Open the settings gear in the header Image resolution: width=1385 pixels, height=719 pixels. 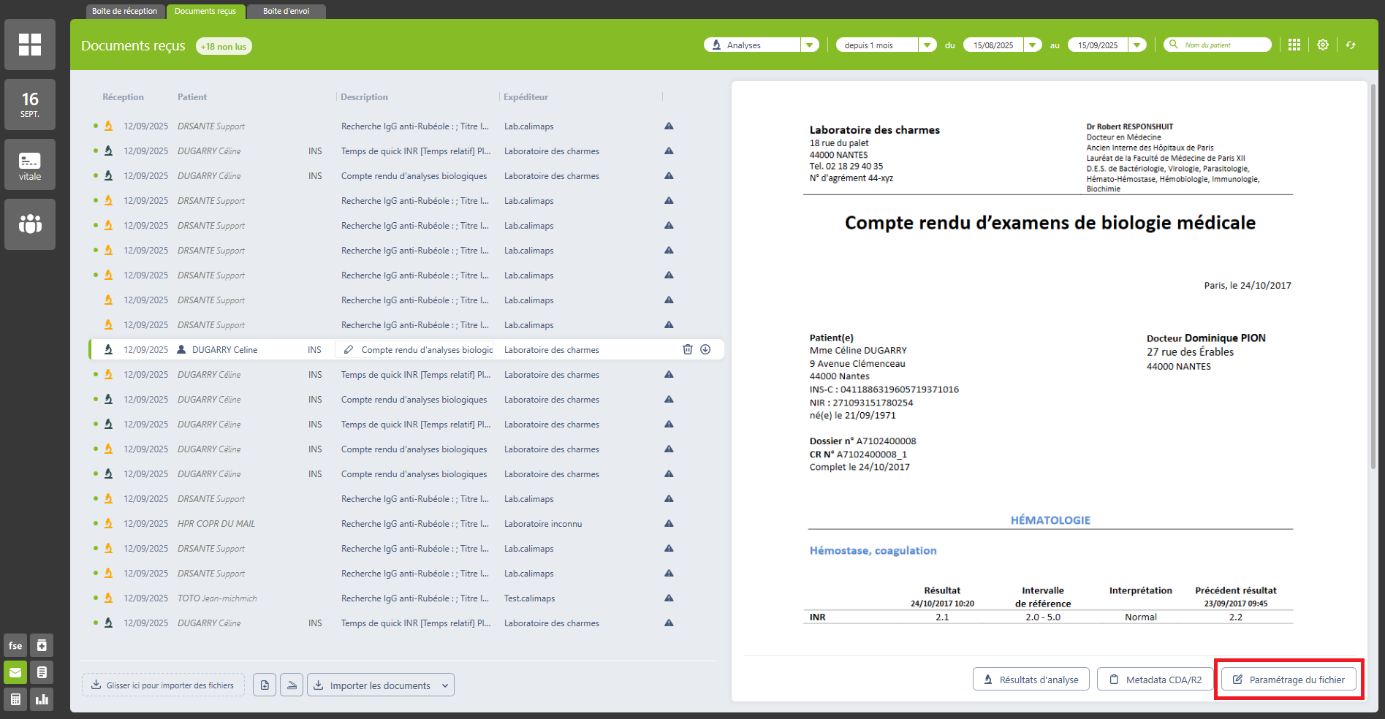coord(1323,45)
